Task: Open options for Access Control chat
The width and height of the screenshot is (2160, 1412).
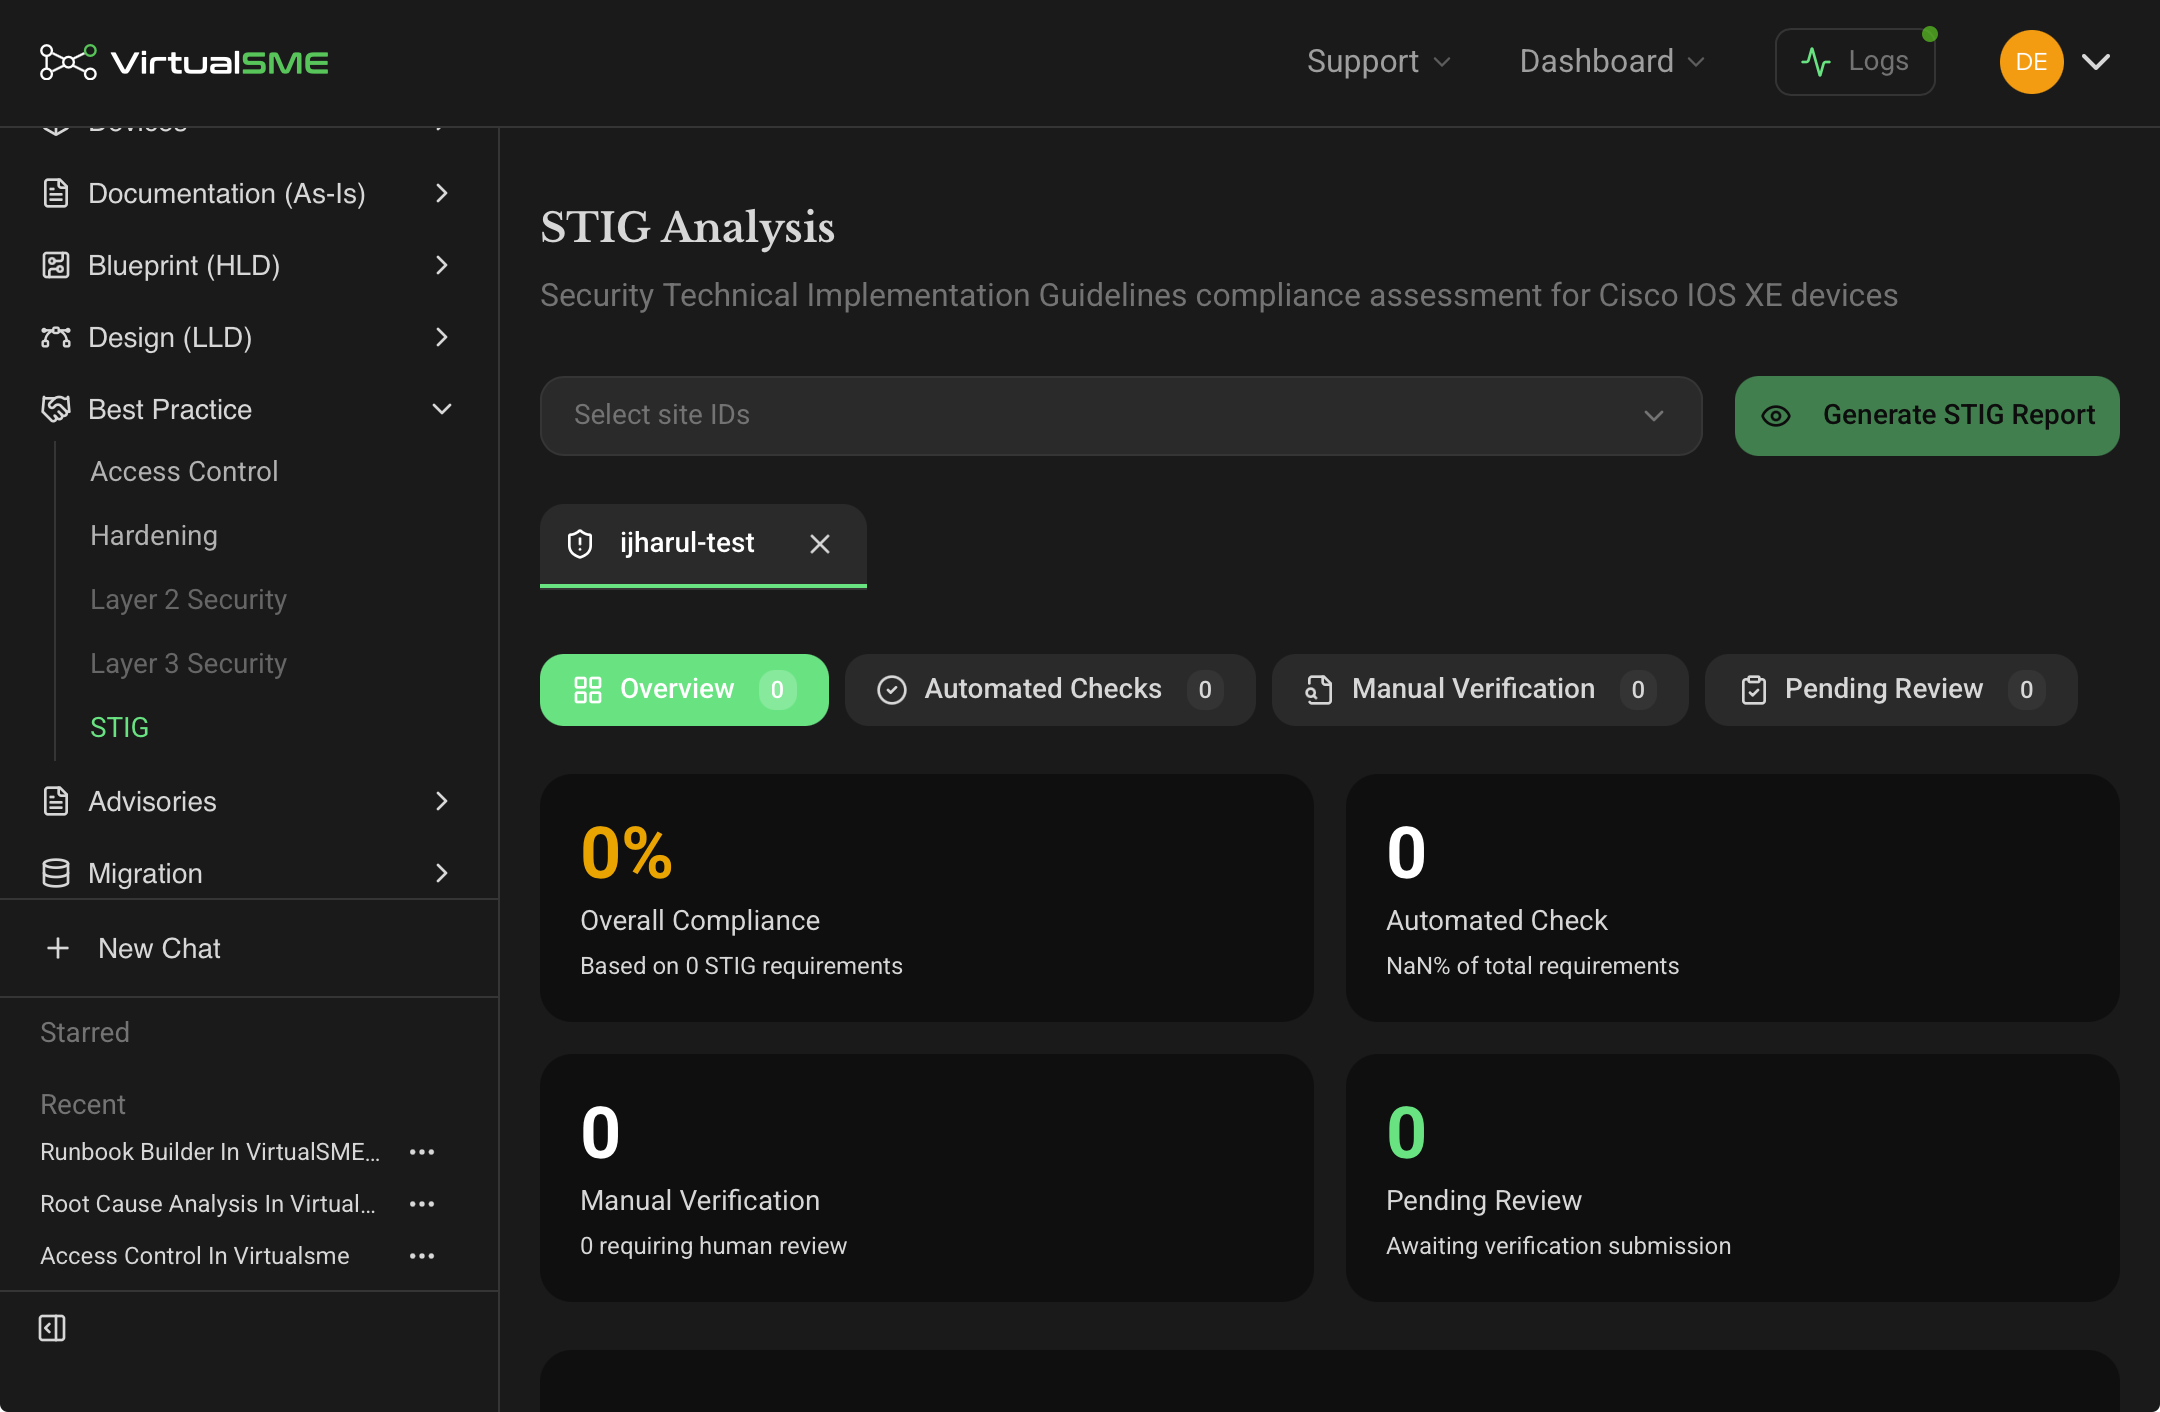Action: coord(422,1256)
